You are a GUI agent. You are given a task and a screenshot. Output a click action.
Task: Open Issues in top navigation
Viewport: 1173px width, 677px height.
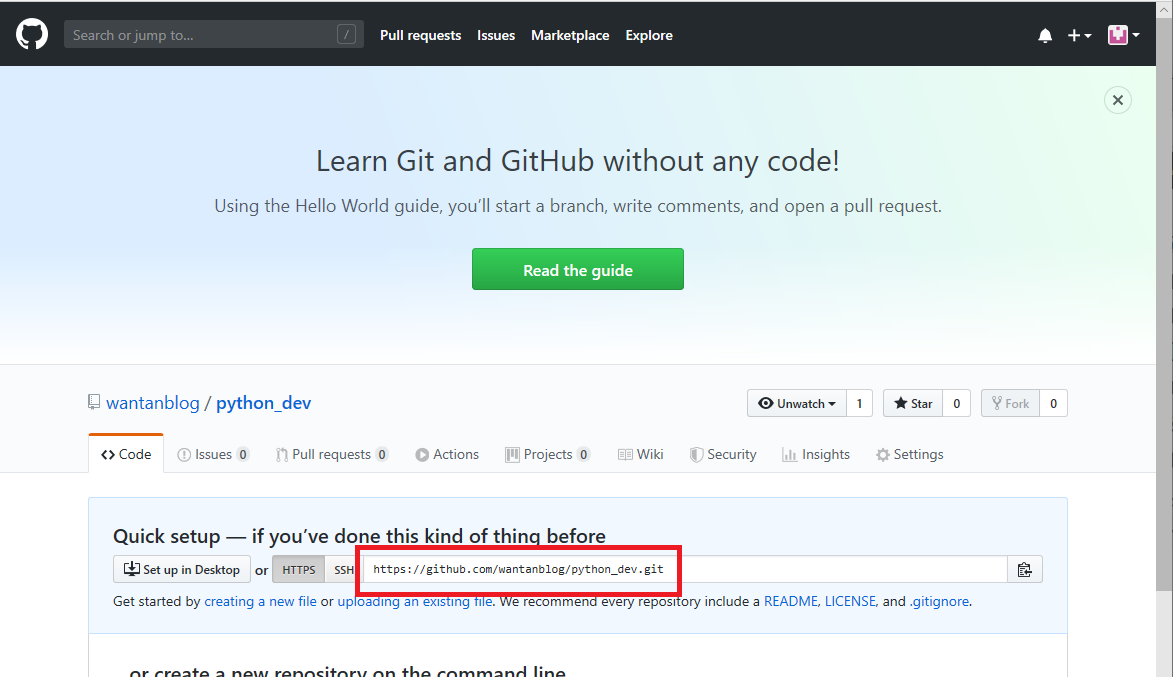click(496, 35)
